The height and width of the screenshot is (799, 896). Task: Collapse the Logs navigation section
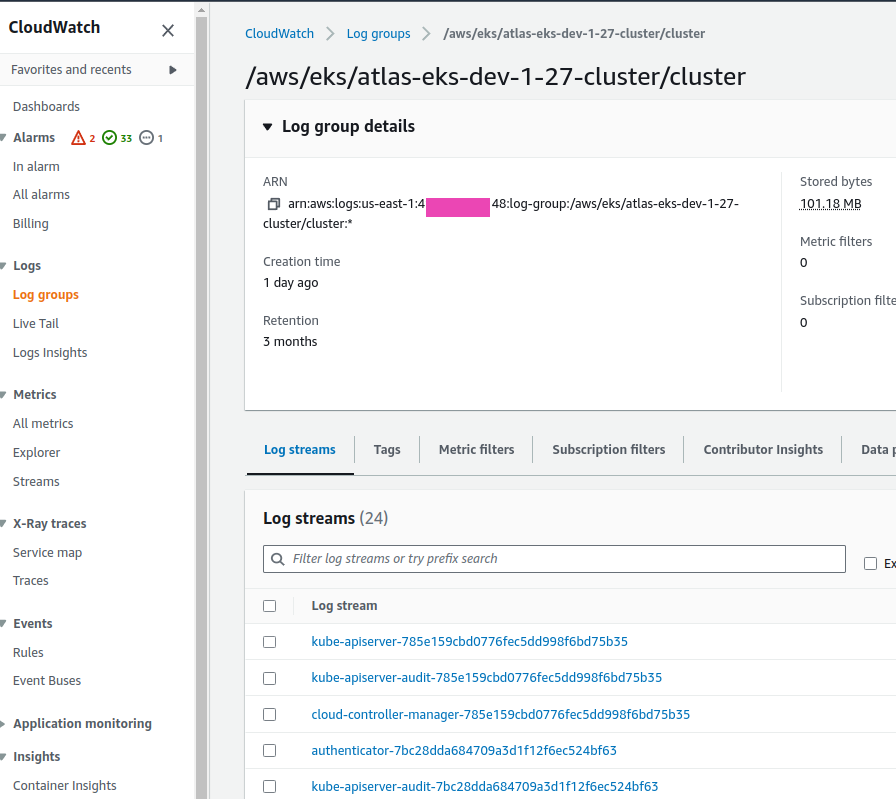tap(3, 266)
